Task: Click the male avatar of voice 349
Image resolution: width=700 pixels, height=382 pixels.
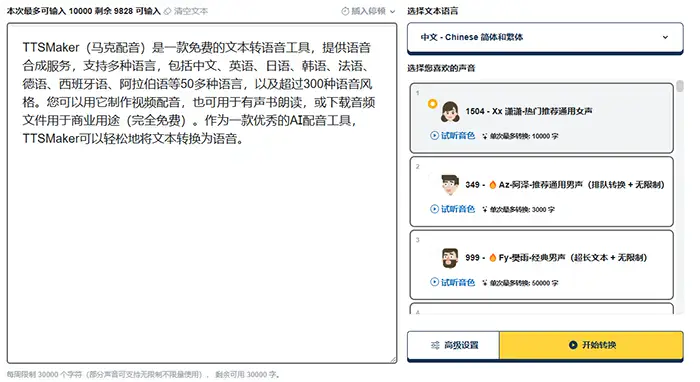Action: (450, 184)
